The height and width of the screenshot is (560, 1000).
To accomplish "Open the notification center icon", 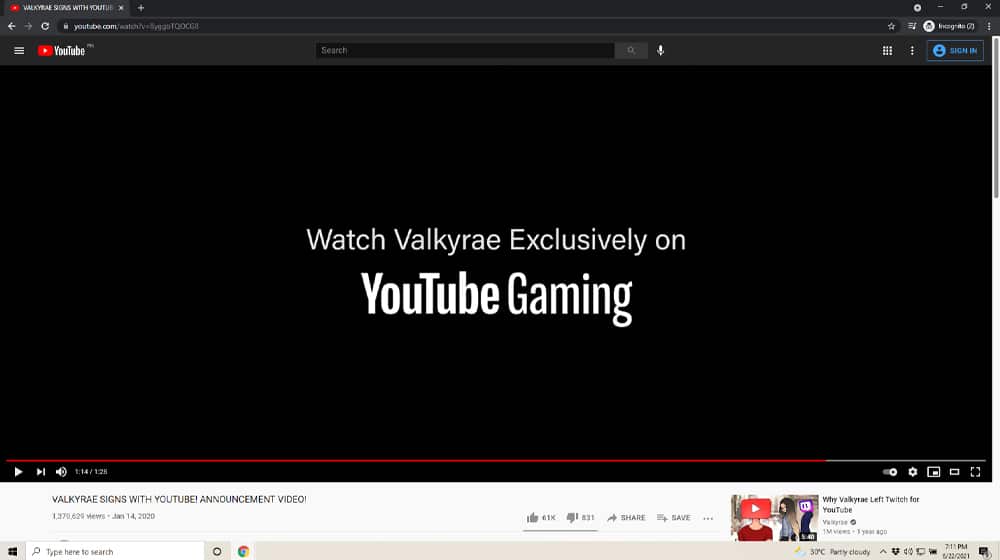I will pyautogui.click(x=985, y=552).
